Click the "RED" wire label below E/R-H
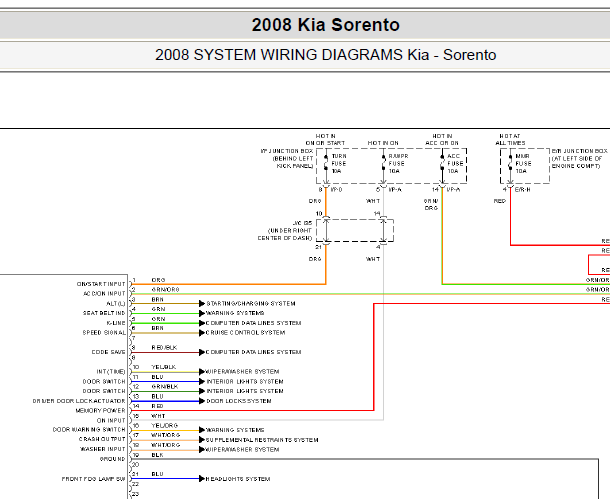Screen dimensions: 610x499 500,201
